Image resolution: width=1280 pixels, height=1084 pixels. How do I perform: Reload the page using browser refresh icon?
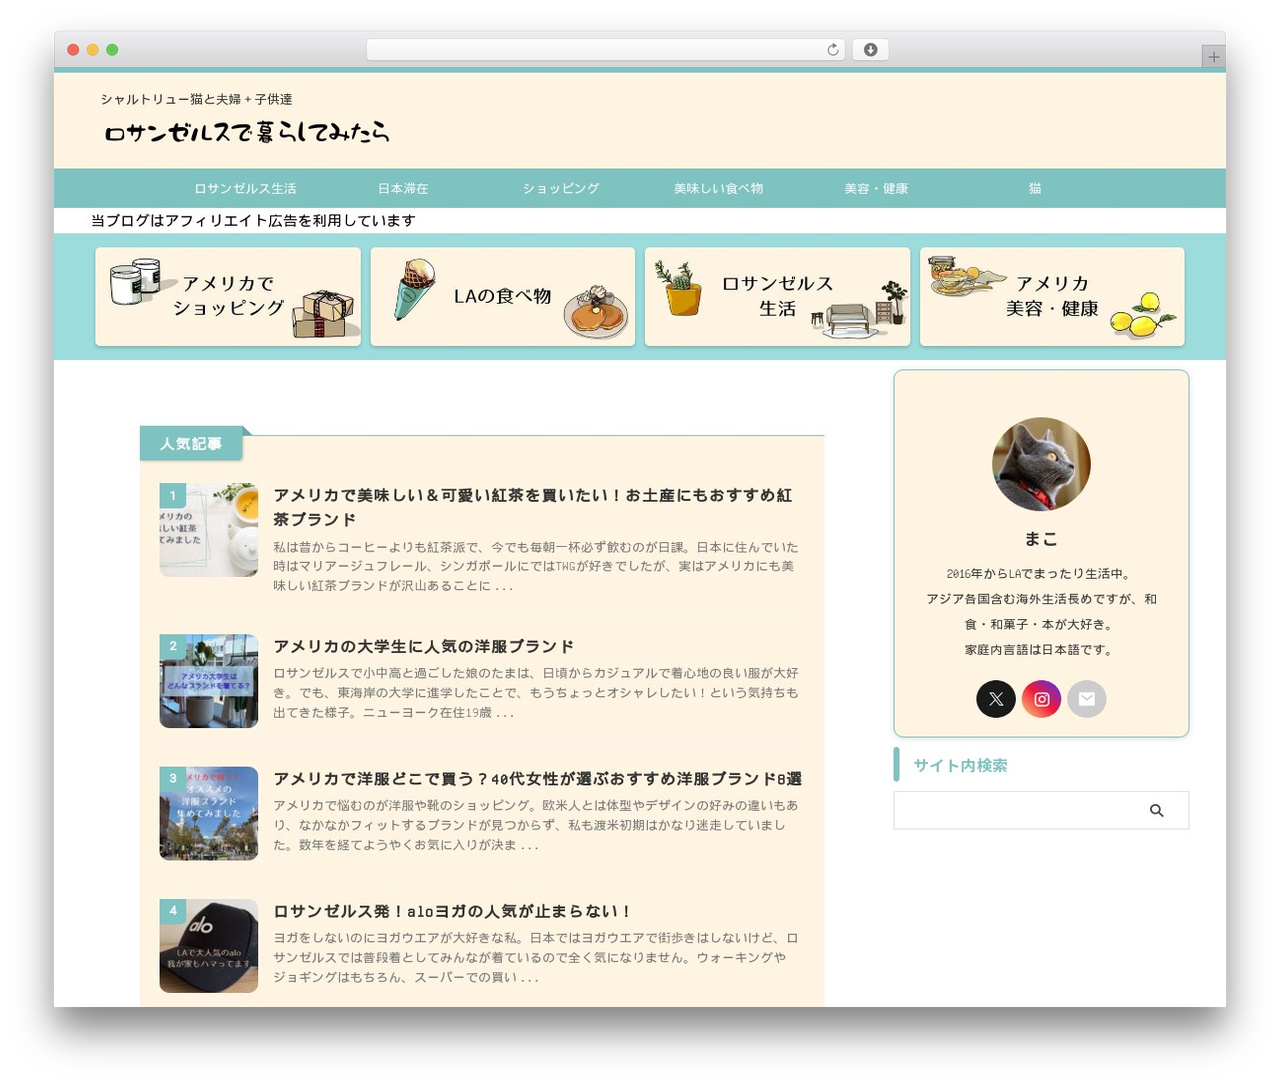(833, 50)
